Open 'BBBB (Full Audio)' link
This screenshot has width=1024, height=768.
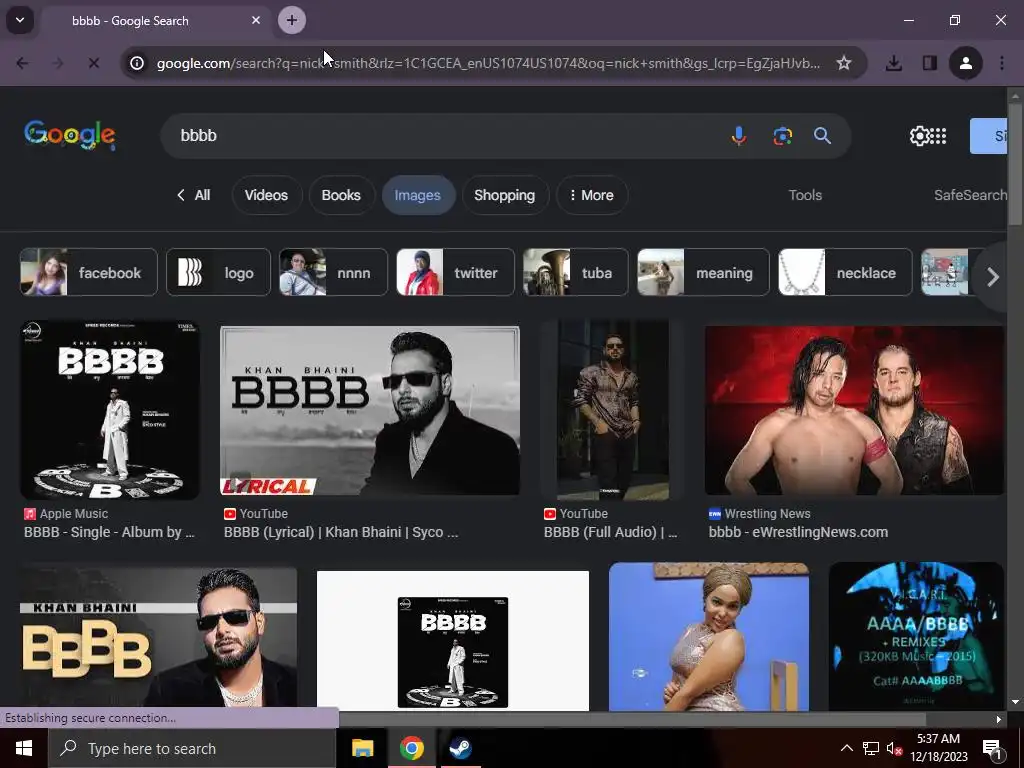611,532
